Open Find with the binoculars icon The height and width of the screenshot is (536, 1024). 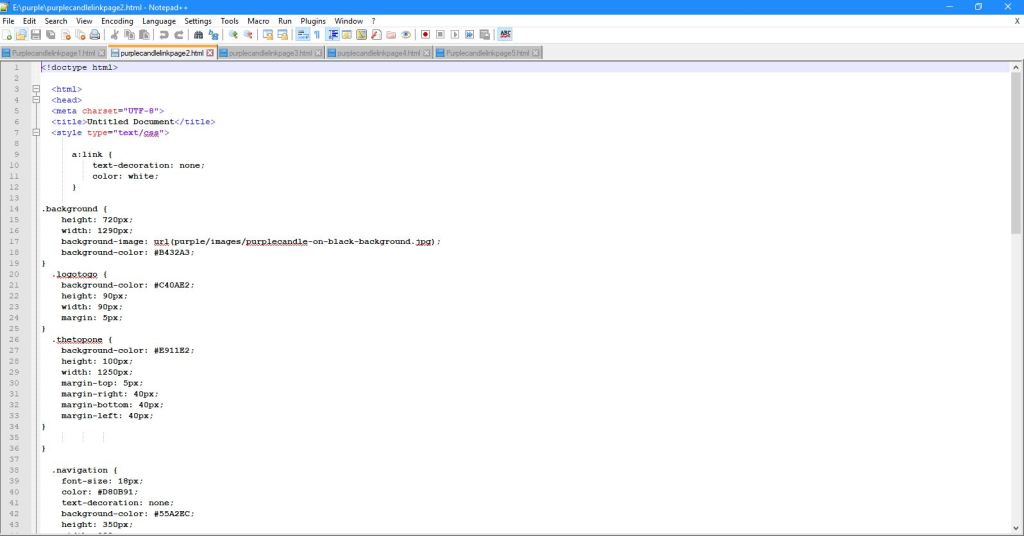click(x=198, y=34)
